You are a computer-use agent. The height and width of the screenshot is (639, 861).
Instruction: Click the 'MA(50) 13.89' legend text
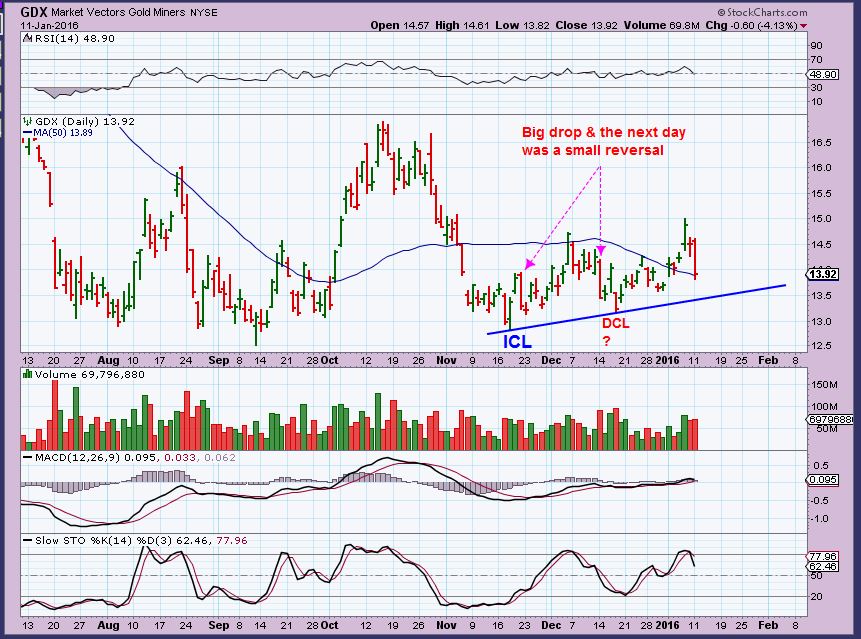tap(63, 133)
